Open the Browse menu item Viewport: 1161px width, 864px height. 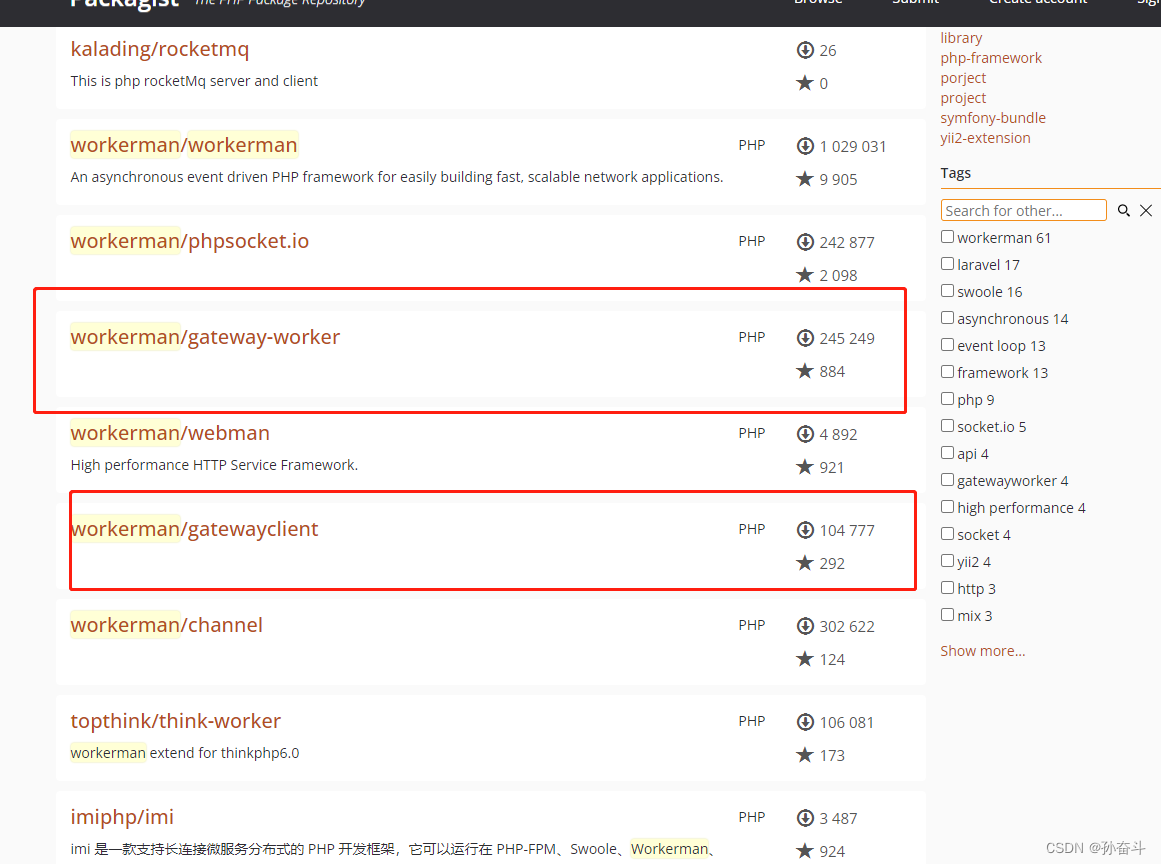818,3
